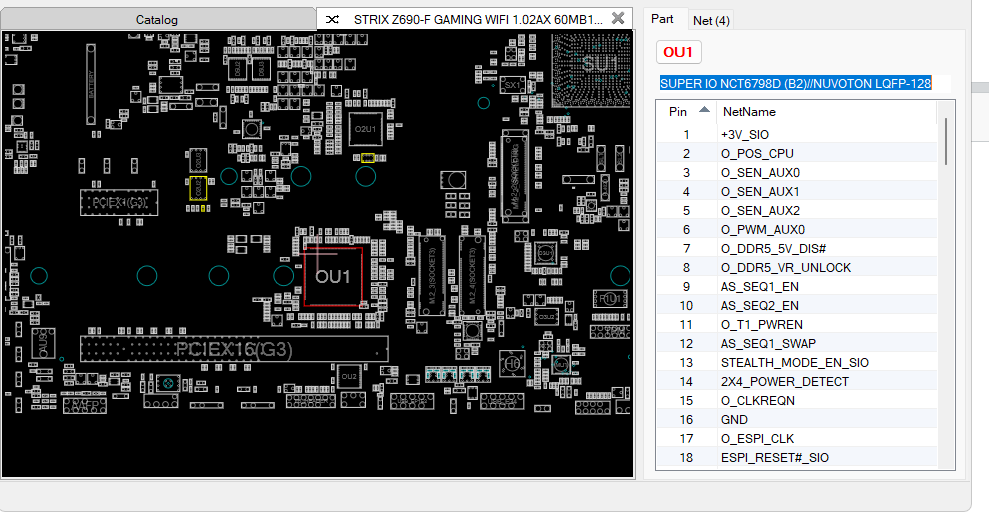Open the Part tab

pyautogui.click(x=662, y=19)
